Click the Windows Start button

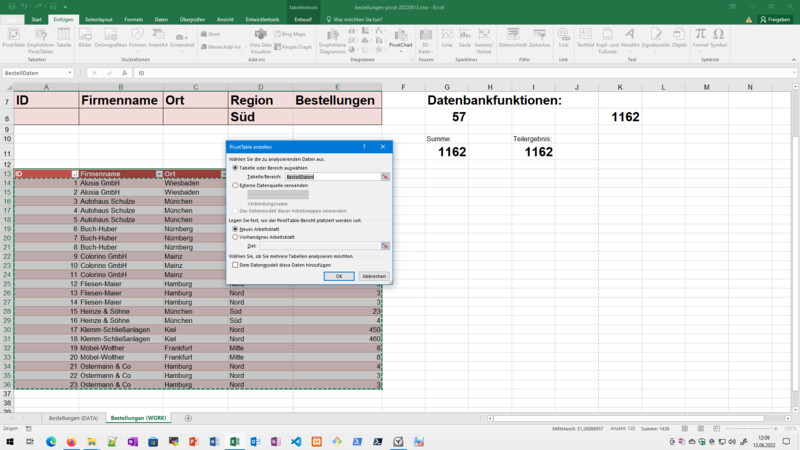pyautogui.click(x=10, y=441)
